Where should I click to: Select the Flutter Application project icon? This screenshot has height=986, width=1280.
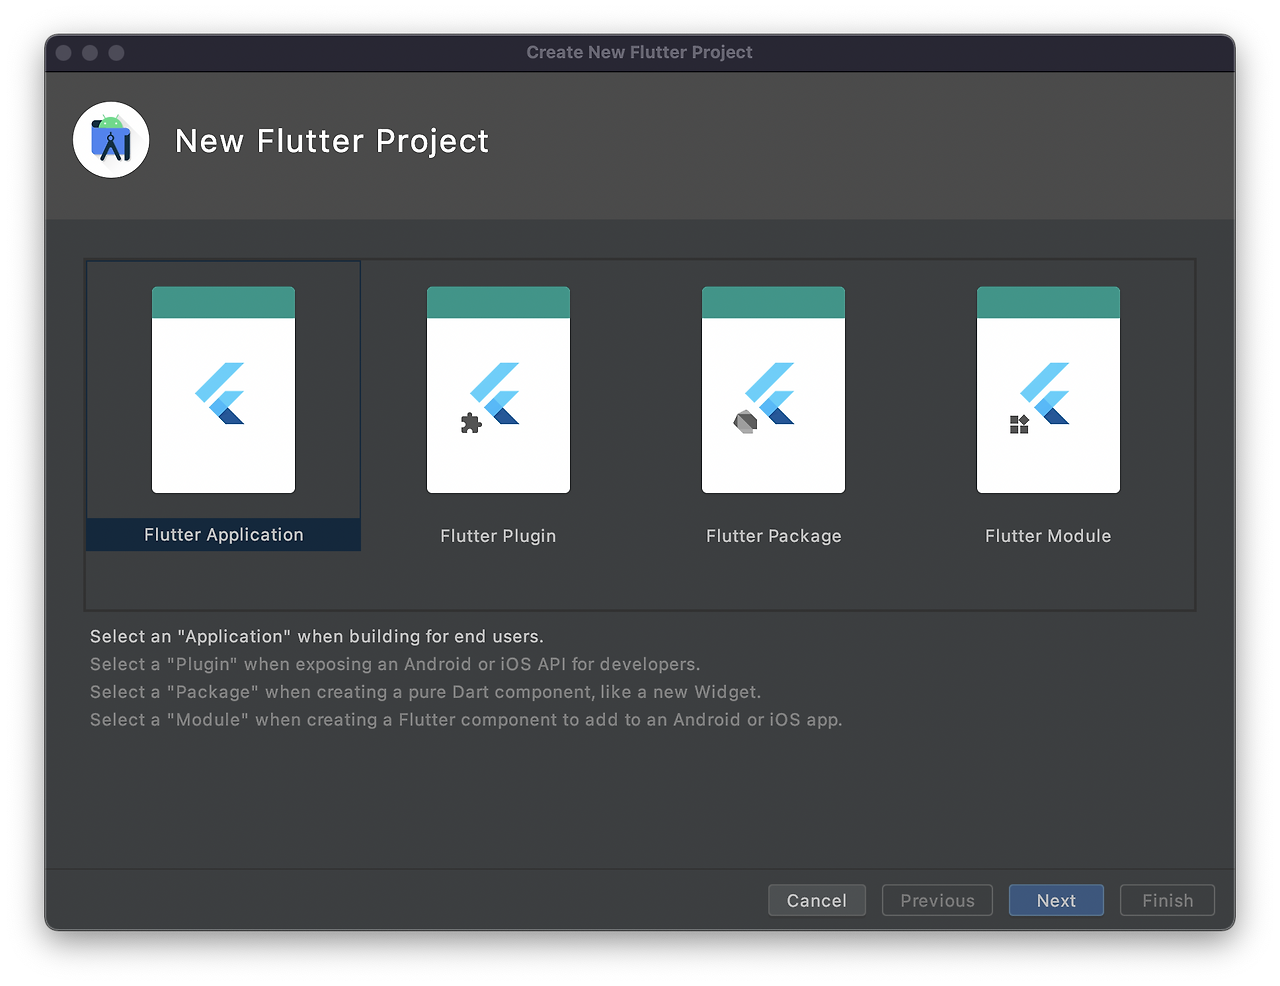(x=223, y=390)
